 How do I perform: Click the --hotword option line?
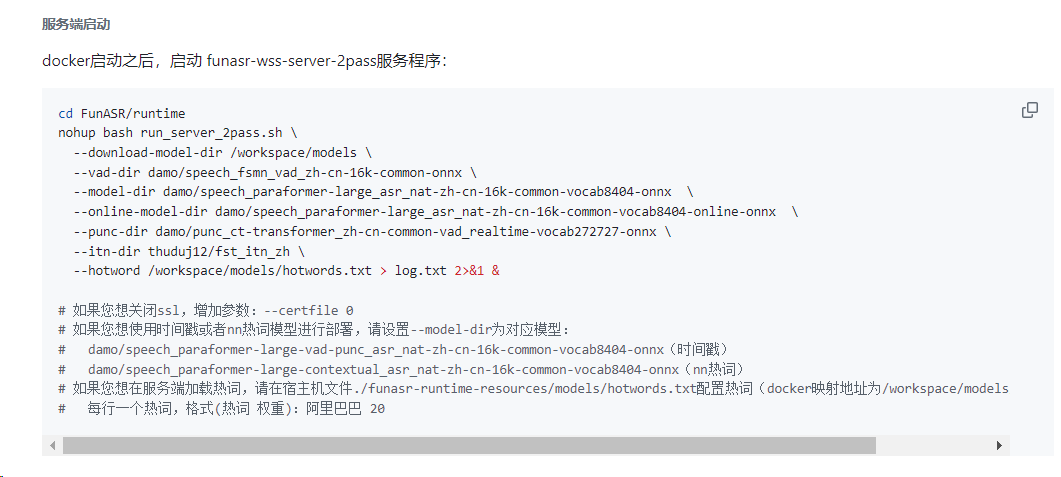[x=286, y=271]
